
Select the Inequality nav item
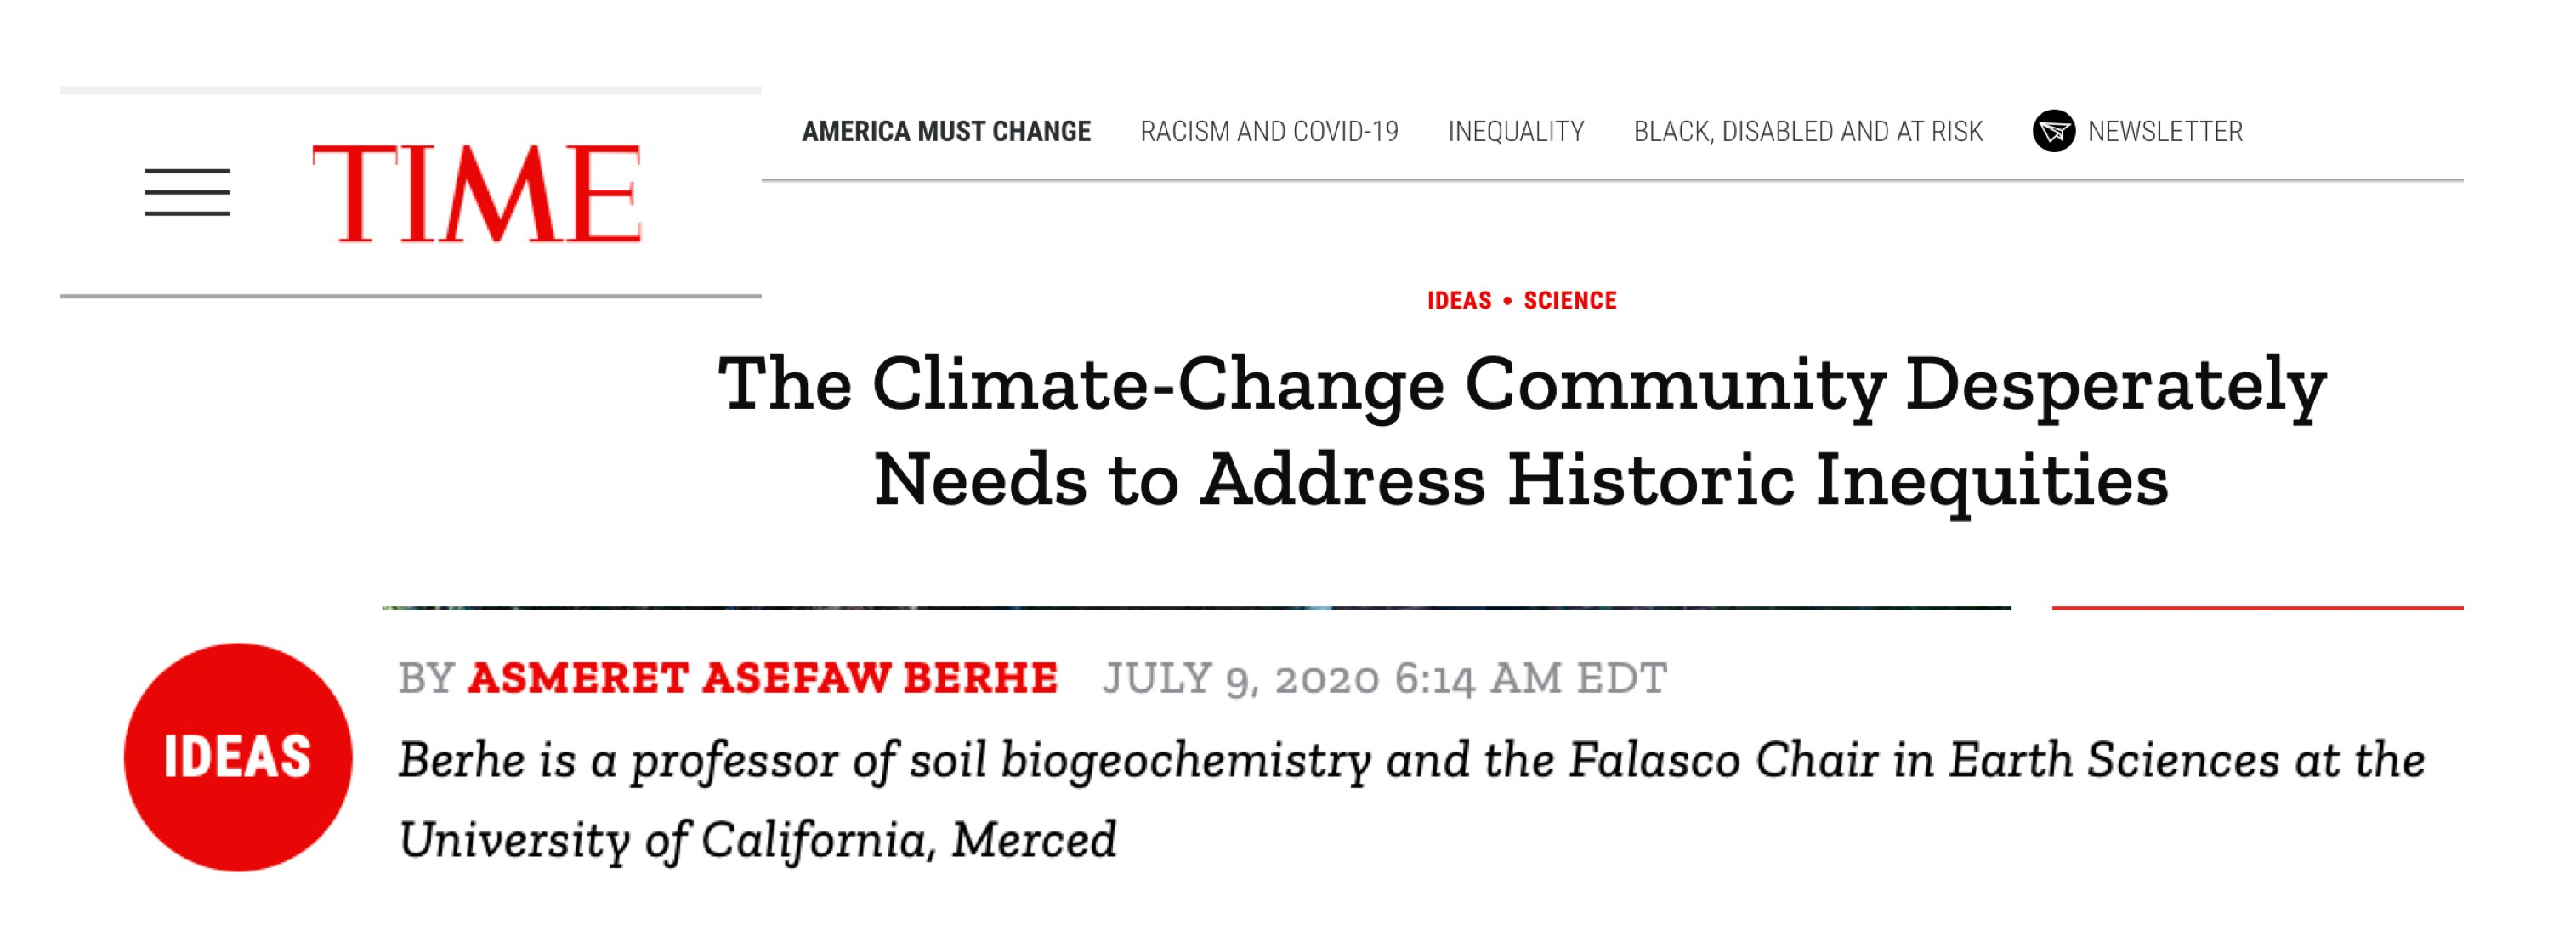point(1516,132)
